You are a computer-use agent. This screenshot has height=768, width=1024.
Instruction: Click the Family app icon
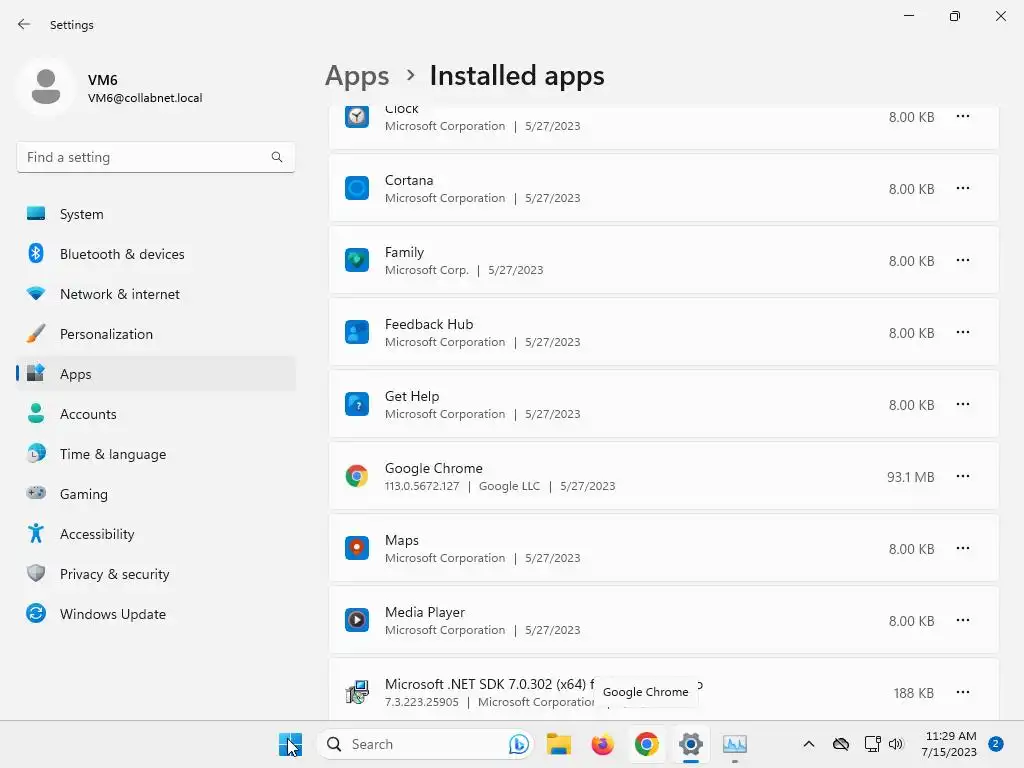click(x=357, y=260)
